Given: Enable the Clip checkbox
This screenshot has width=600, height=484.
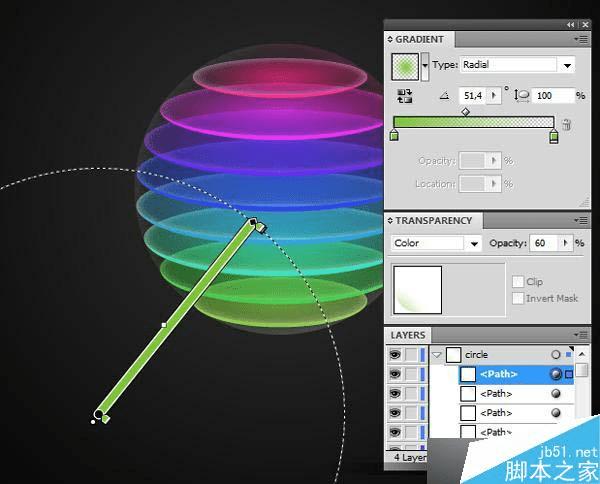Looking at the screenshot, I should point(518,282).
